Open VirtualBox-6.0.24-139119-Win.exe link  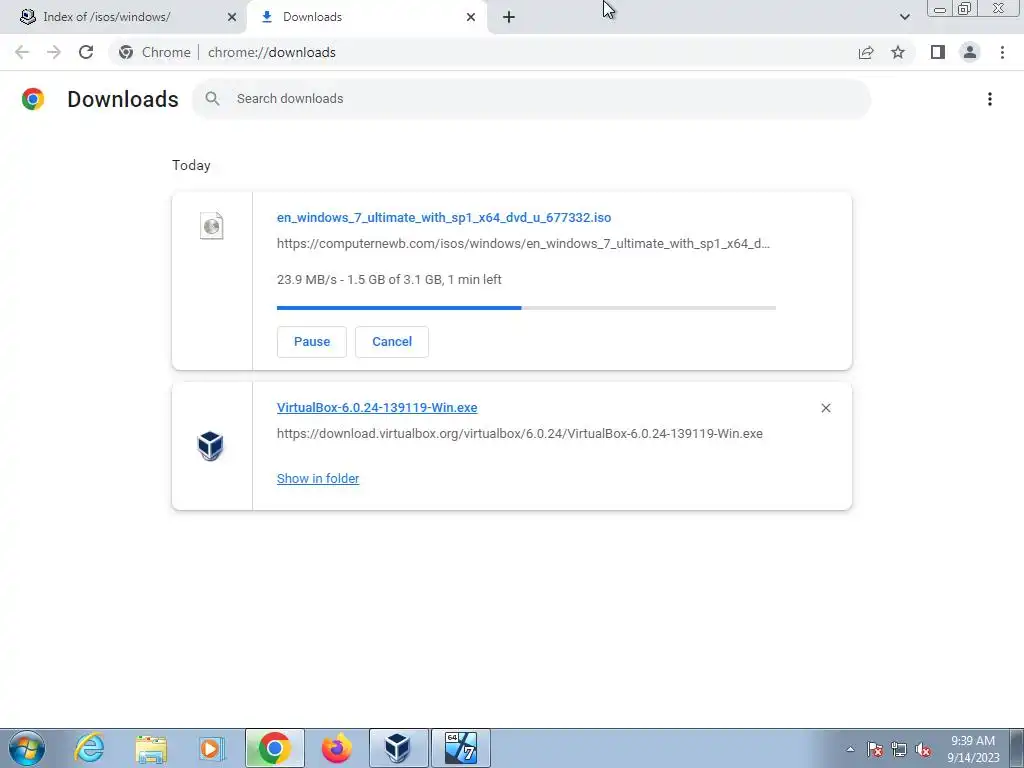377,408
